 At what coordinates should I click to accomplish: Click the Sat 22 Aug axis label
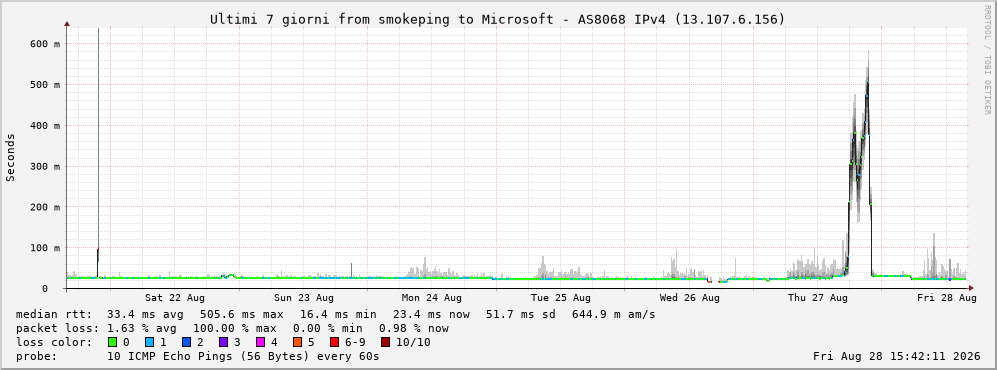[174, 298]
